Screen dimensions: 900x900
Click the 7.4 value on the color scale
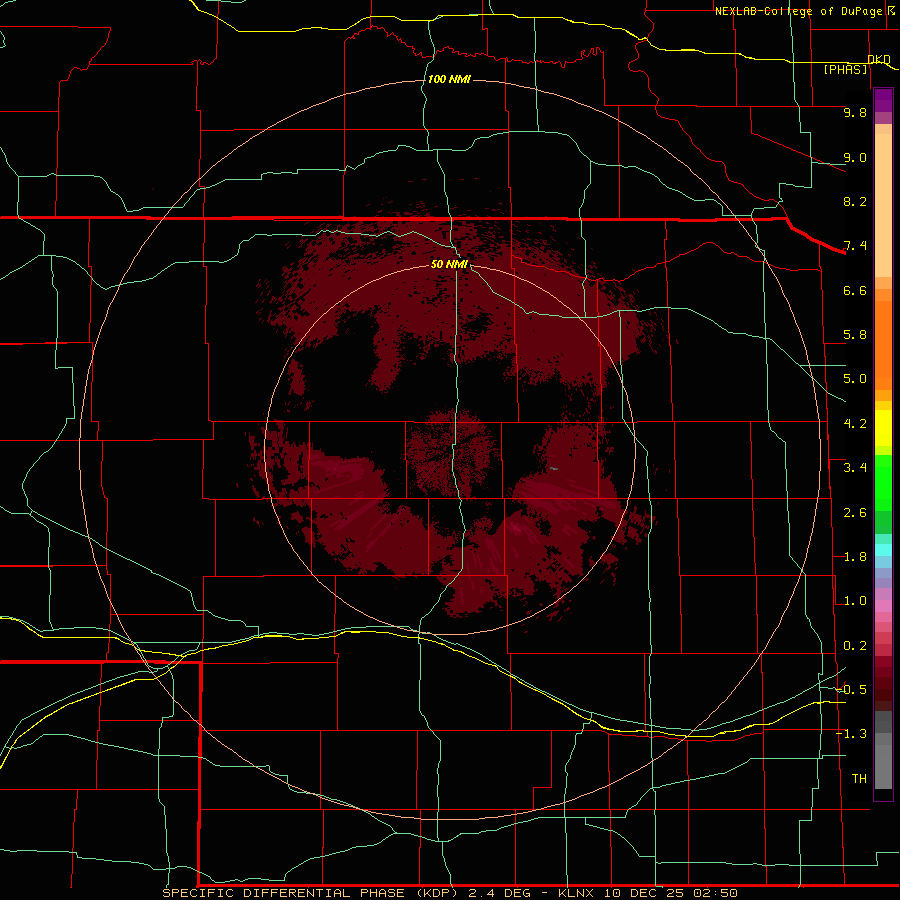click(x=855, y=246)
